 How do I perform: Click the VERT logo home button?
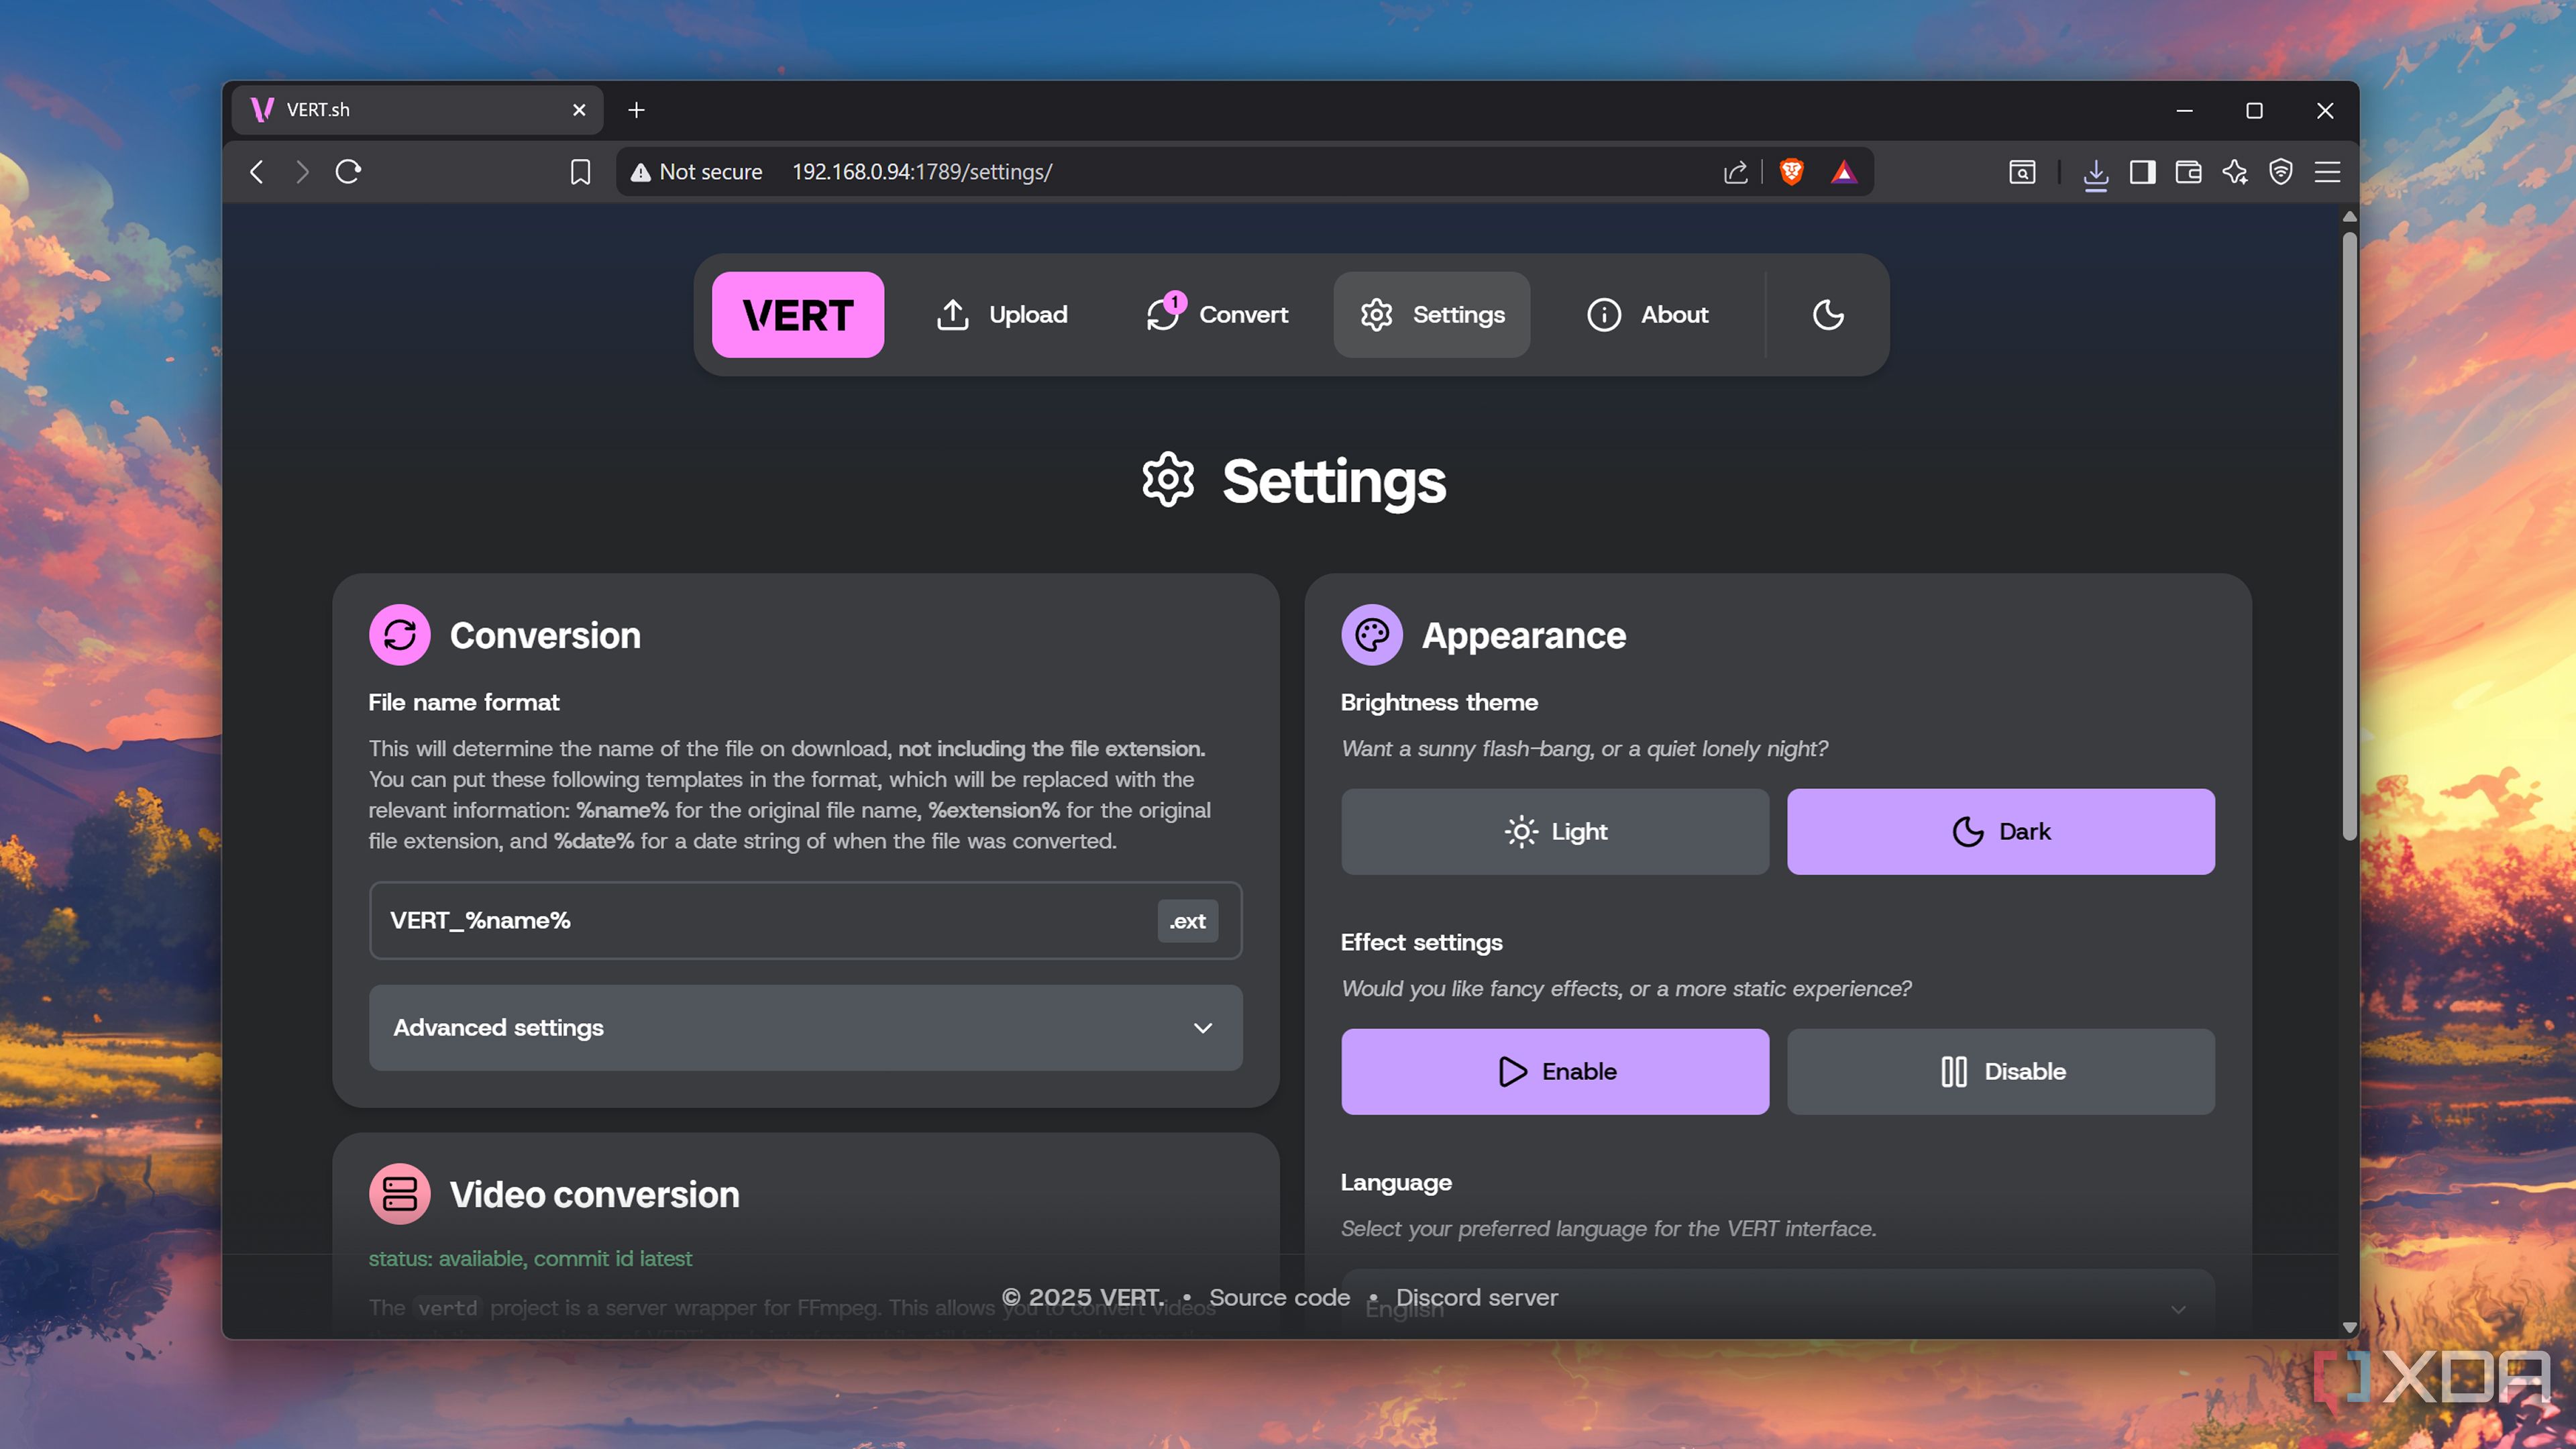pos(797,315)
